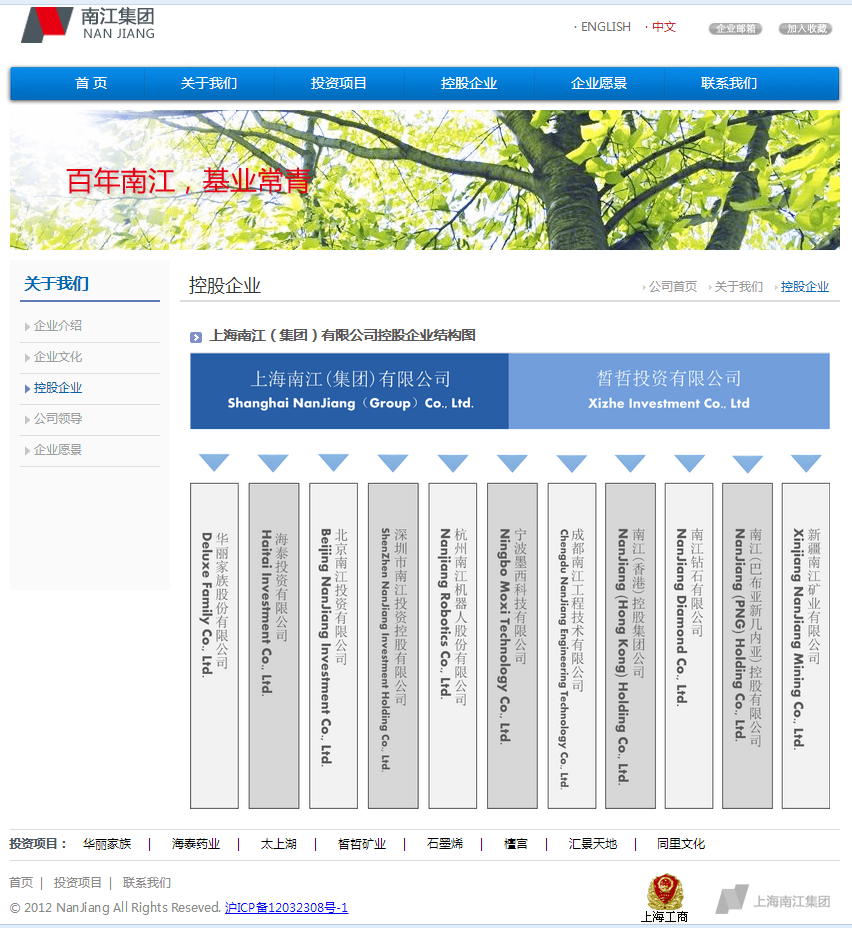Click 石墨烯 project link
Viewport: 852px width, 928px height.
pyautogui.click(x=444, y=844)
